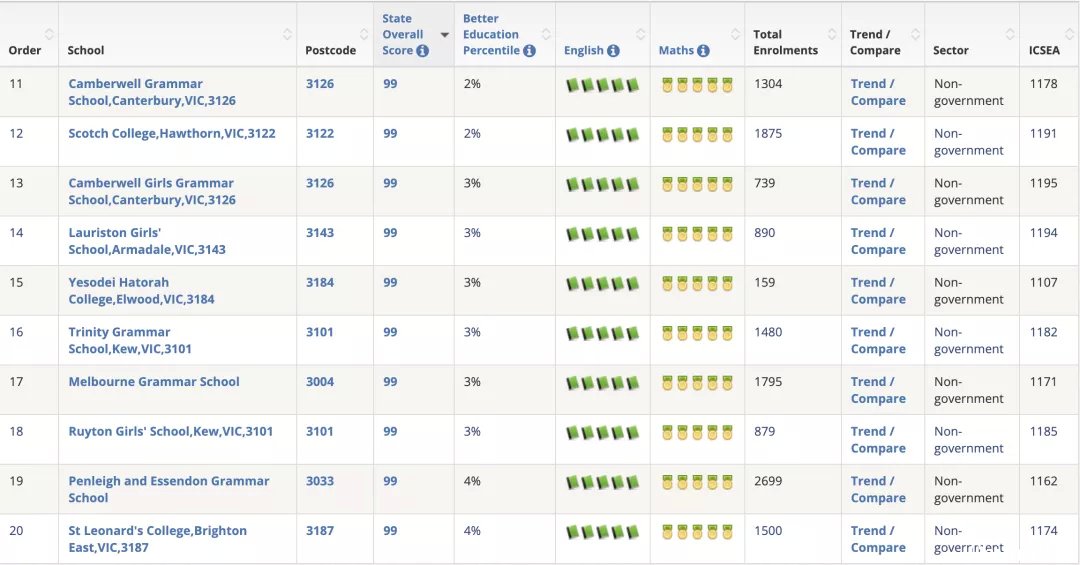The image size is (1080, 565).
Task: Click Maths medal rating for Yesodei Hatorah
Action: (697, 284)
